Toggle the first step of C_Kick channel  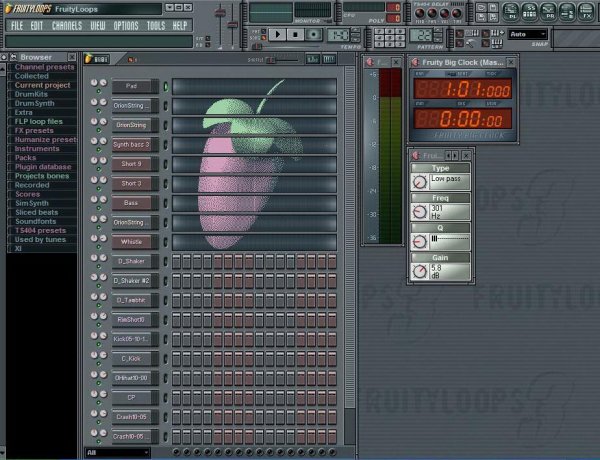tap(176, 359)
